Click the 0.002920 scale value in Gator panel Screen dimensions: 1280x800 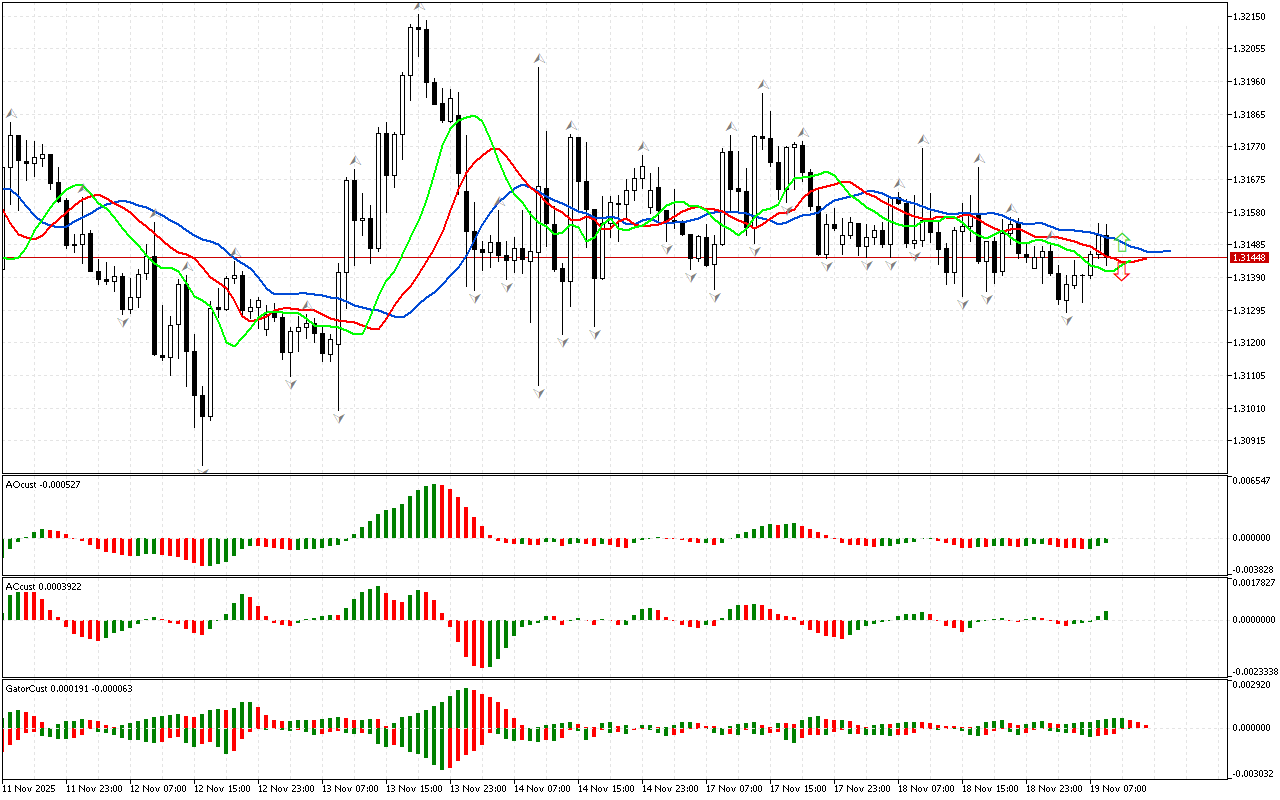pyautogui.click(x=1251, y=686)
